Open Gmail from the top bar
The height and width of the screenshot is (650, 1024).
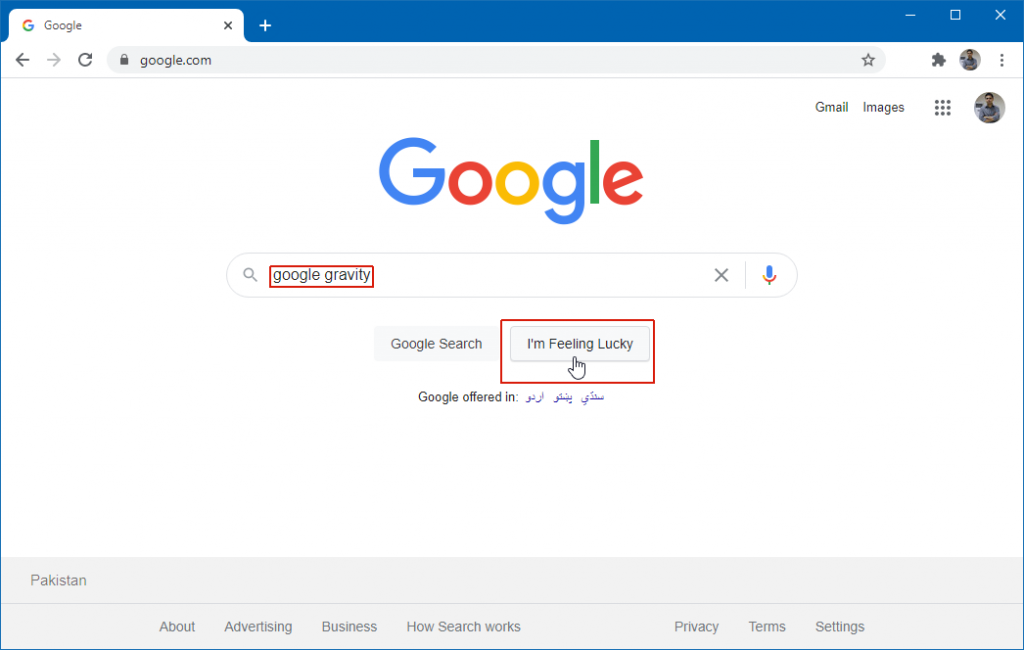[x=831, y=107]
